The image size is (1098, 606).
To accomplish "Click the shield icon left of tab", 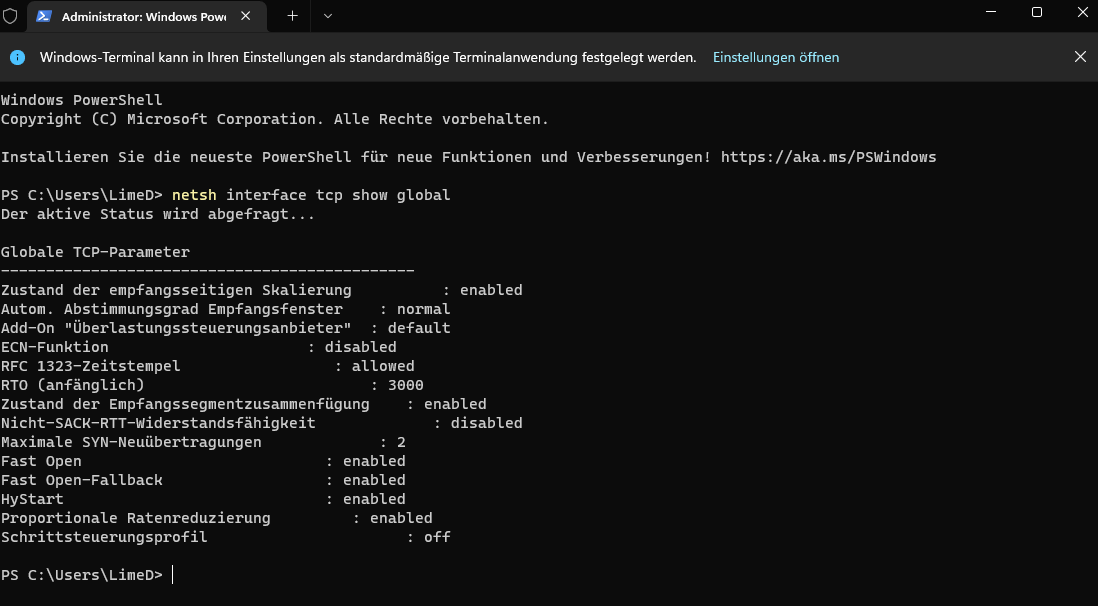I will (x=10, y=15).
